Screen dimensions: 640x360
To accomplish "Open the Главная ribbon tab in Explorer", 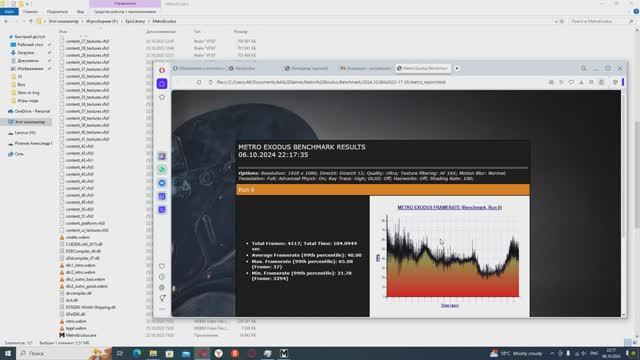I will [x=30, y=12].
